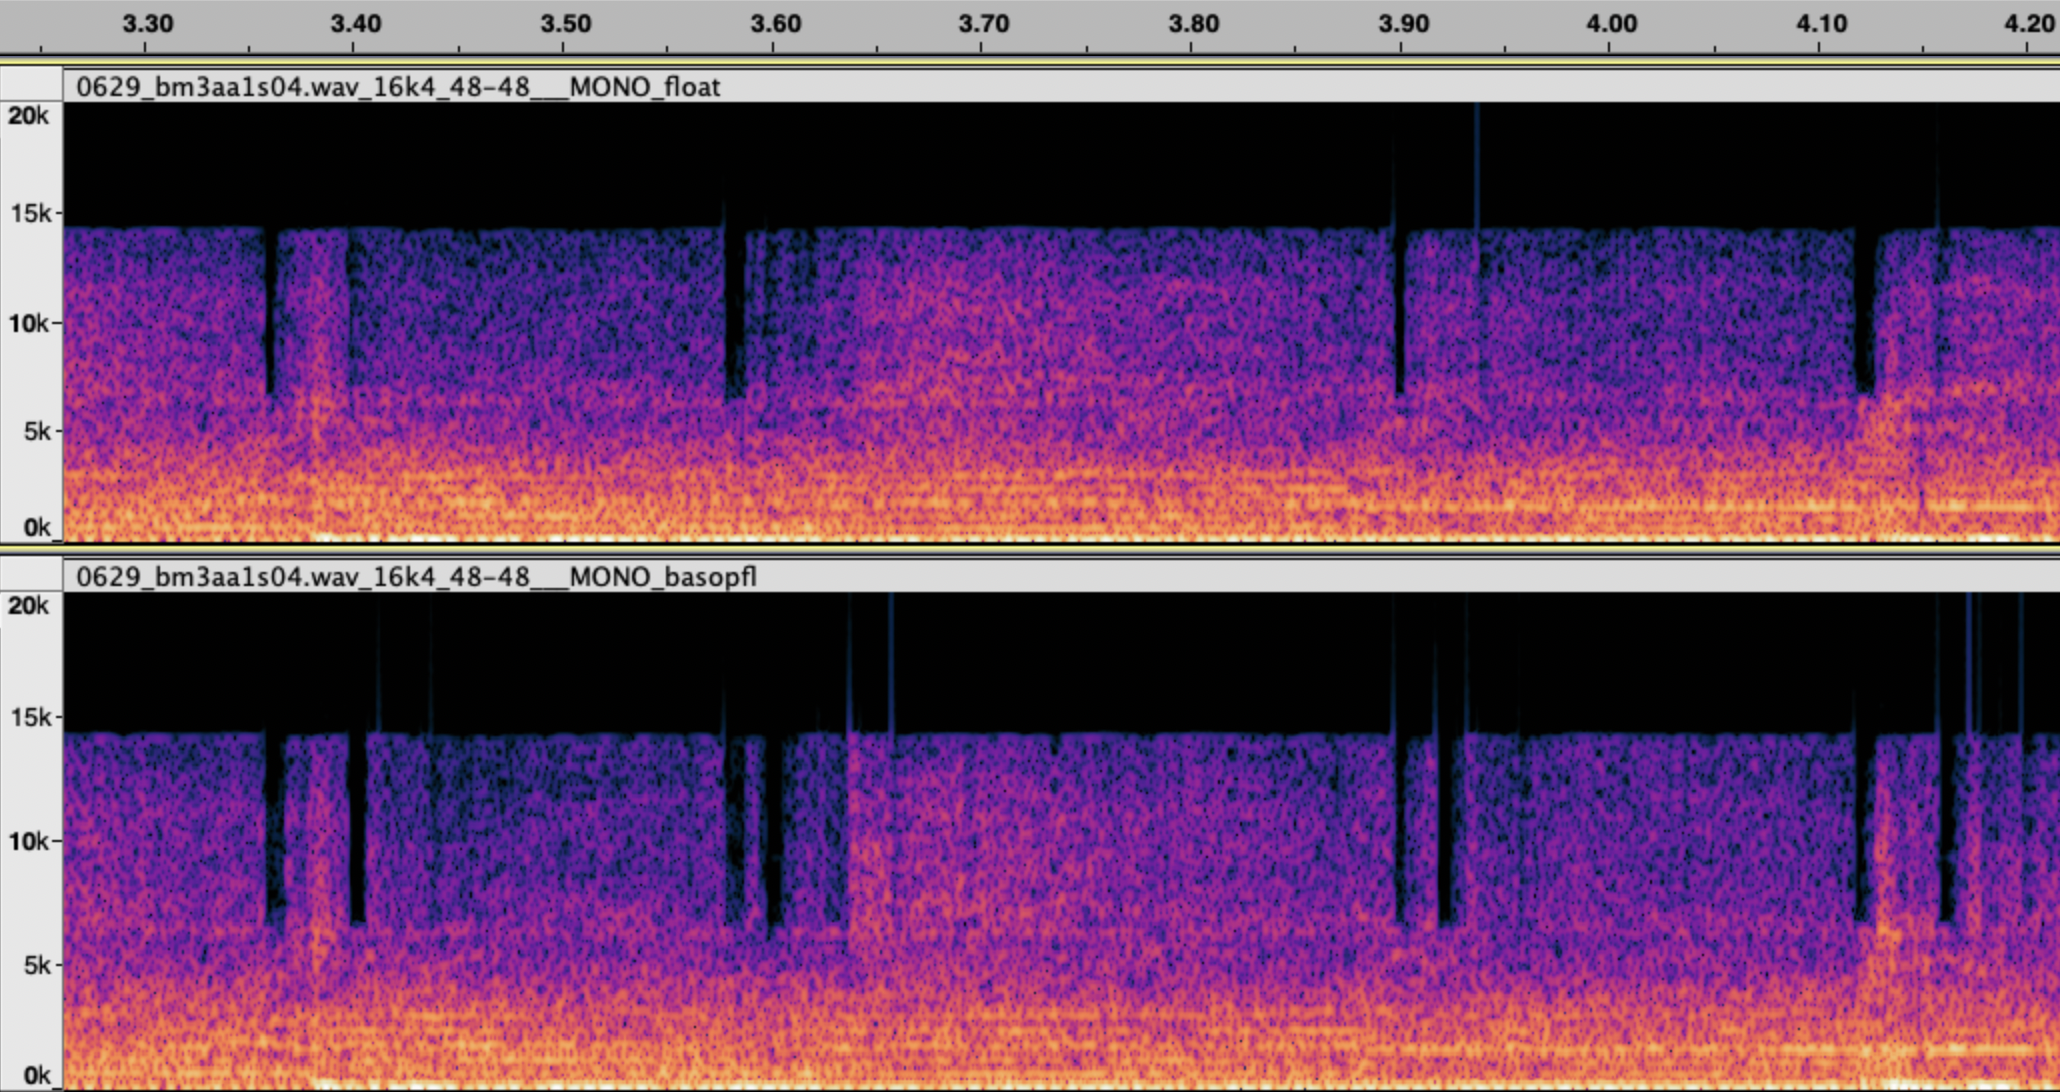Click the timeline ruler at 3.90
Image resolution: width=2060 pixels, height=1092 pixels.
click(x=1403, y=24)
